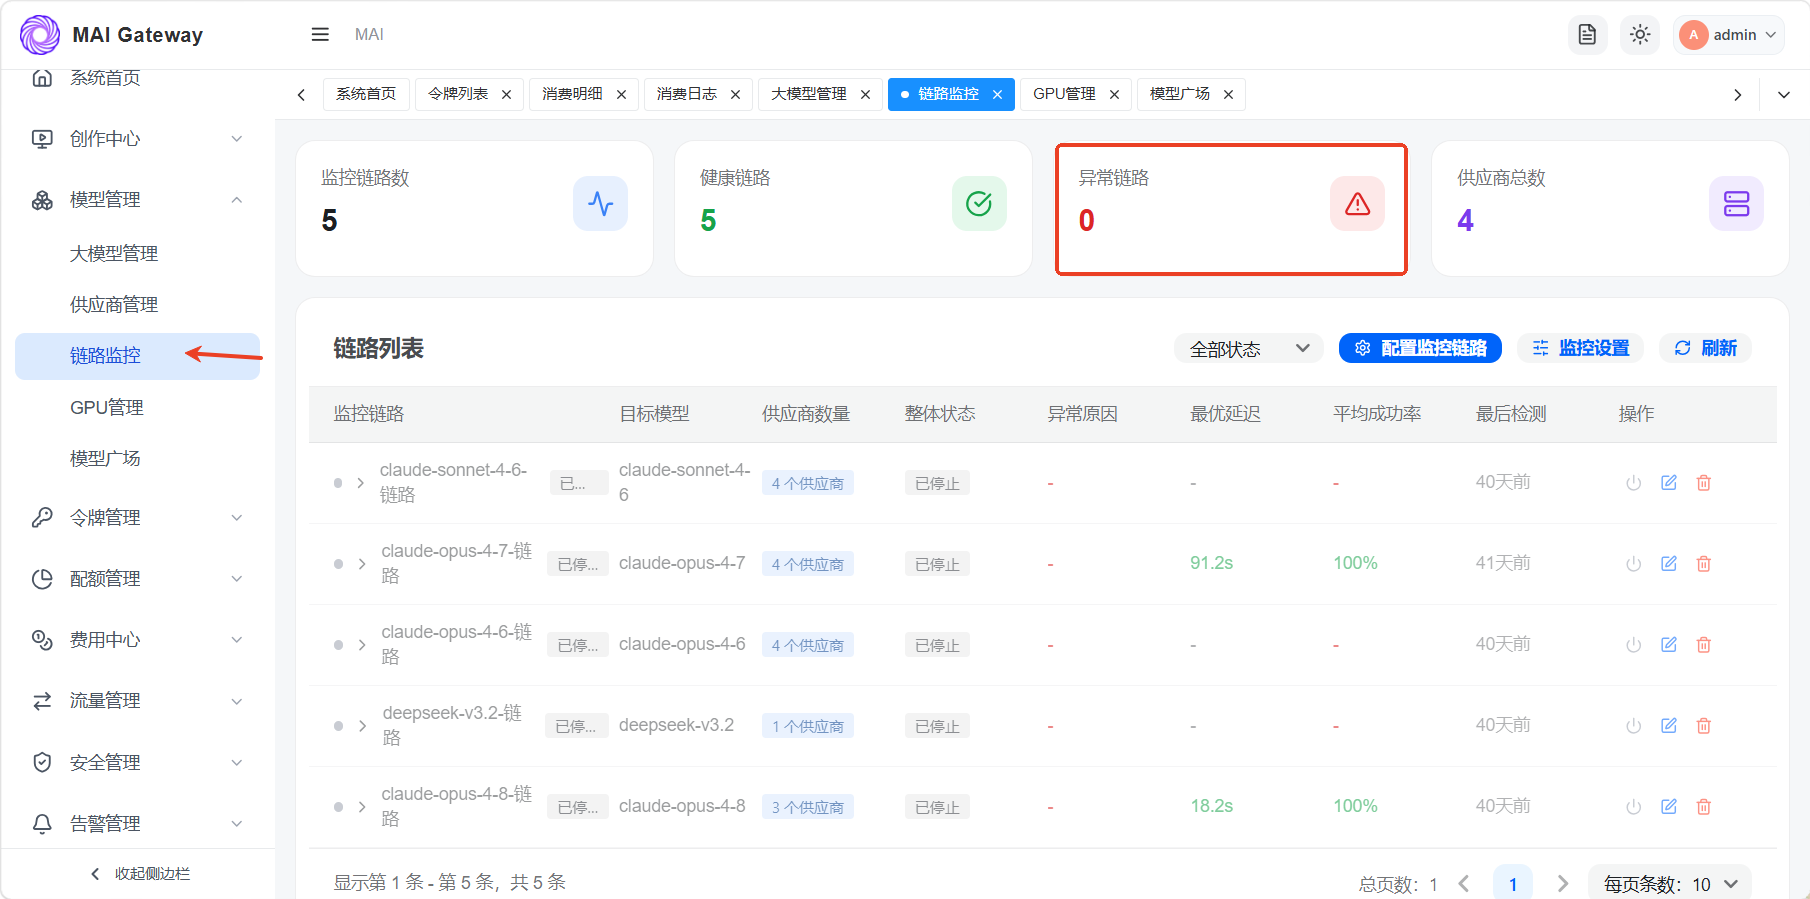Viewport: 1810px width, 899px height.
Task: Expand the 配额管理 sidebar menu
Action: (x=138, y=579)
